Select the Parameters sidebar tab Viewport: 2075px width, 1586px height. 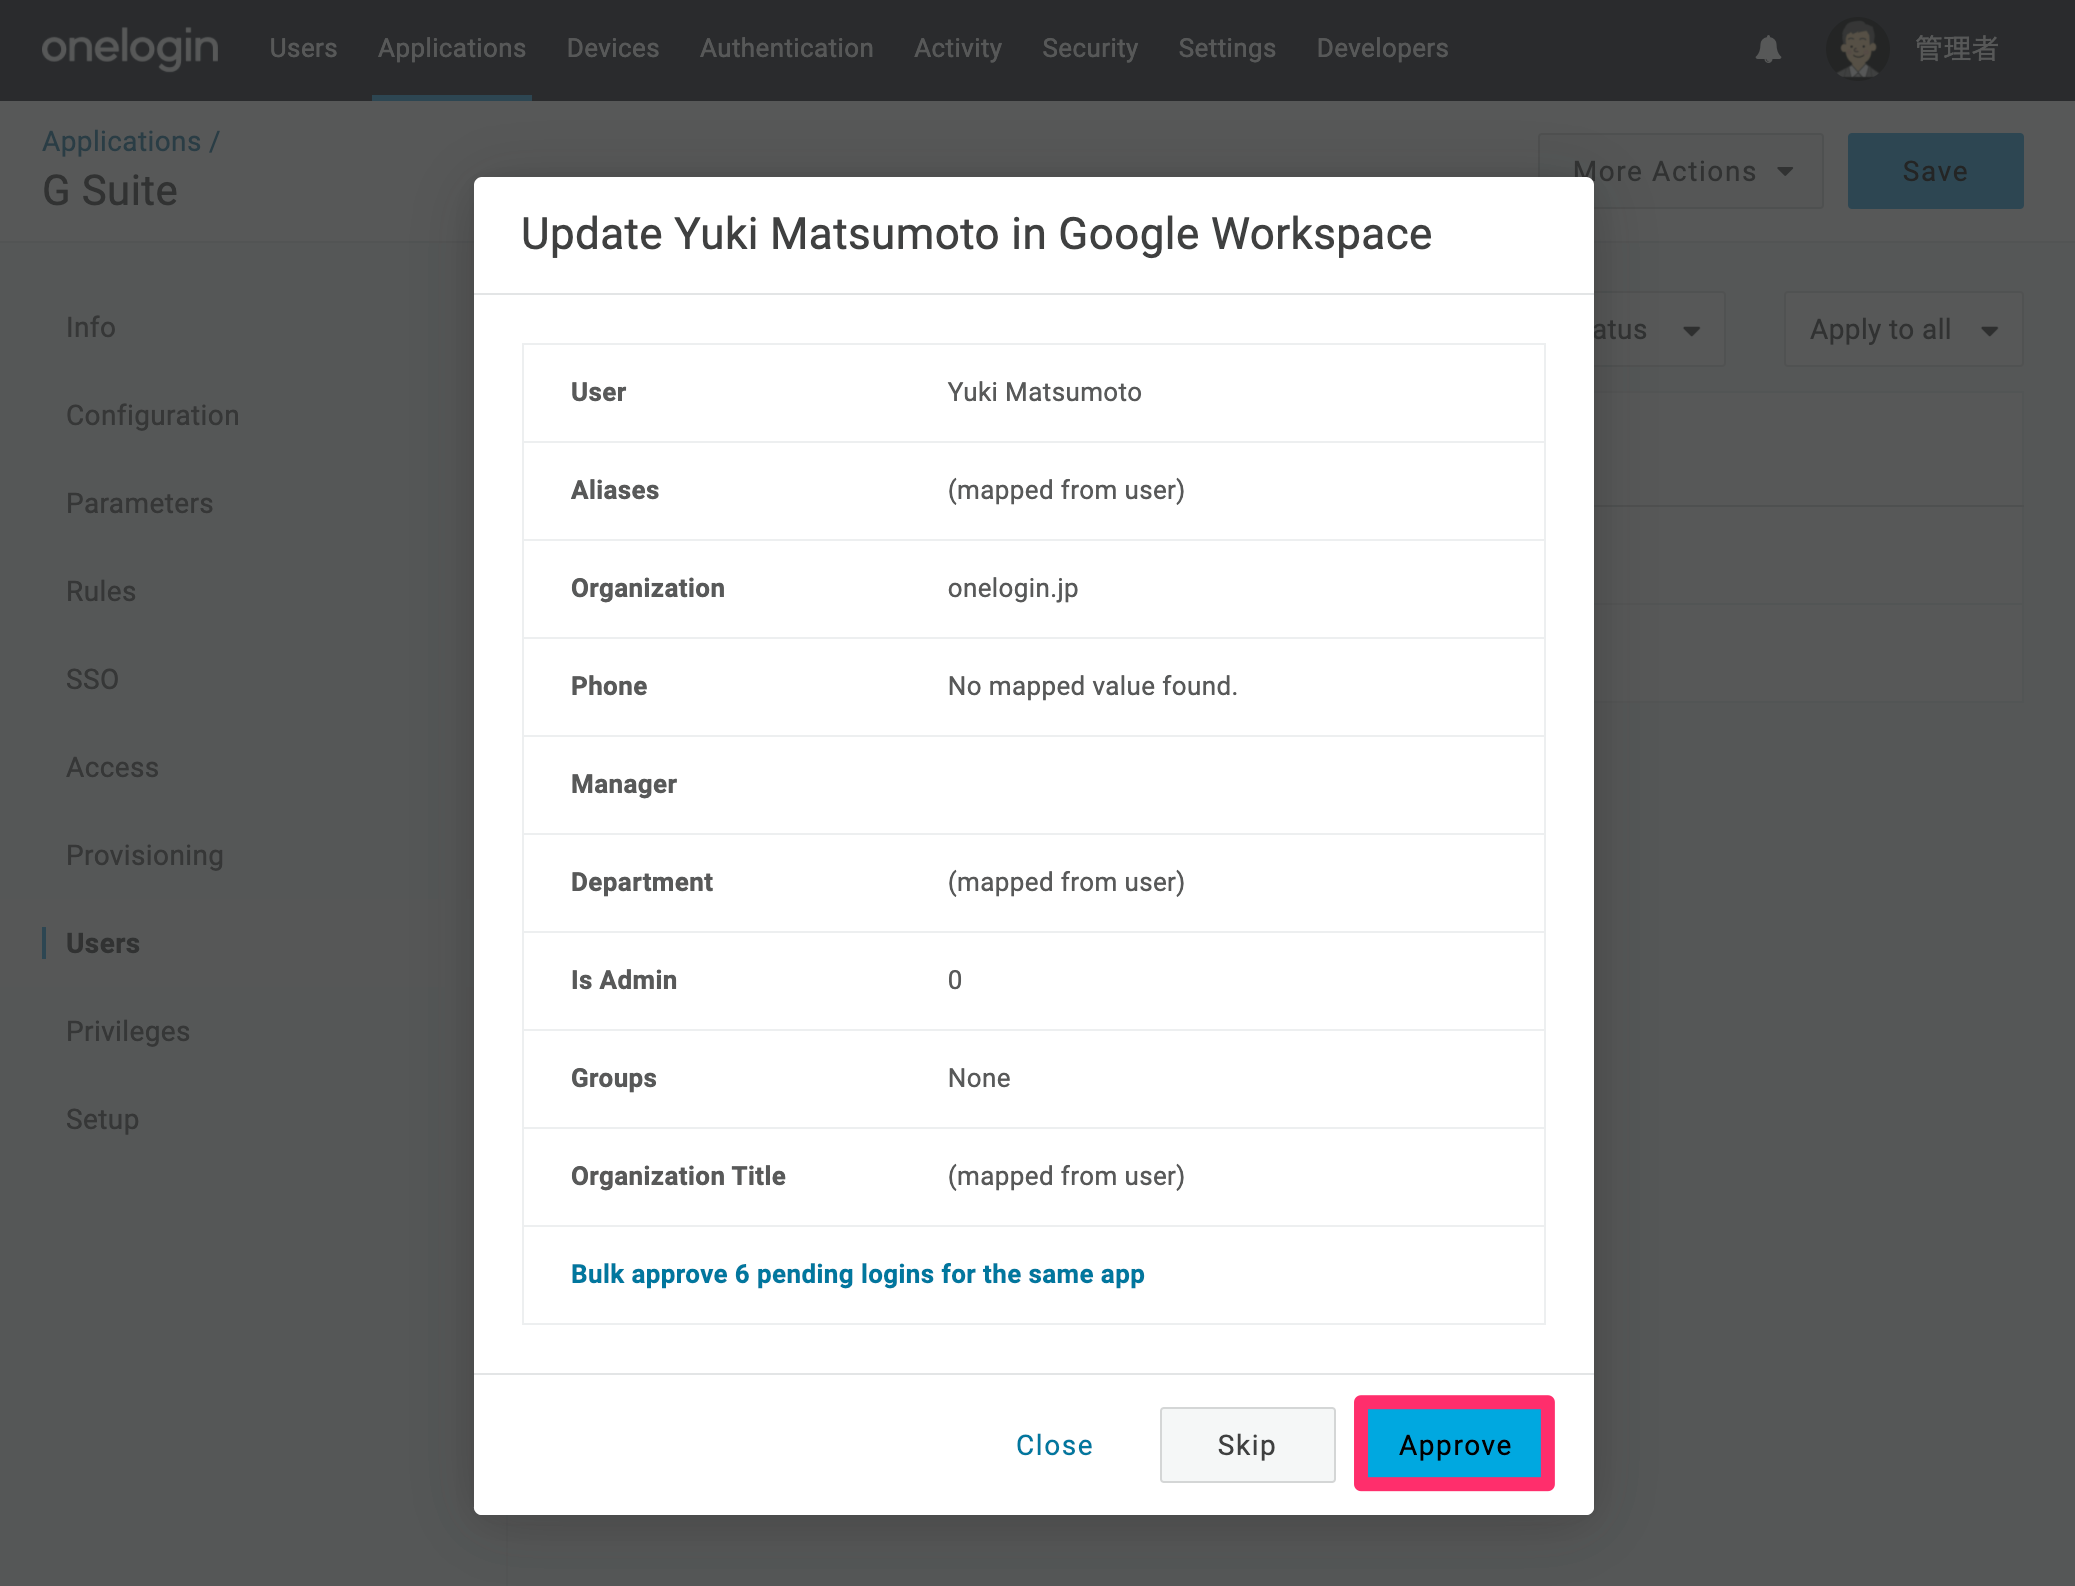(140, 503)
